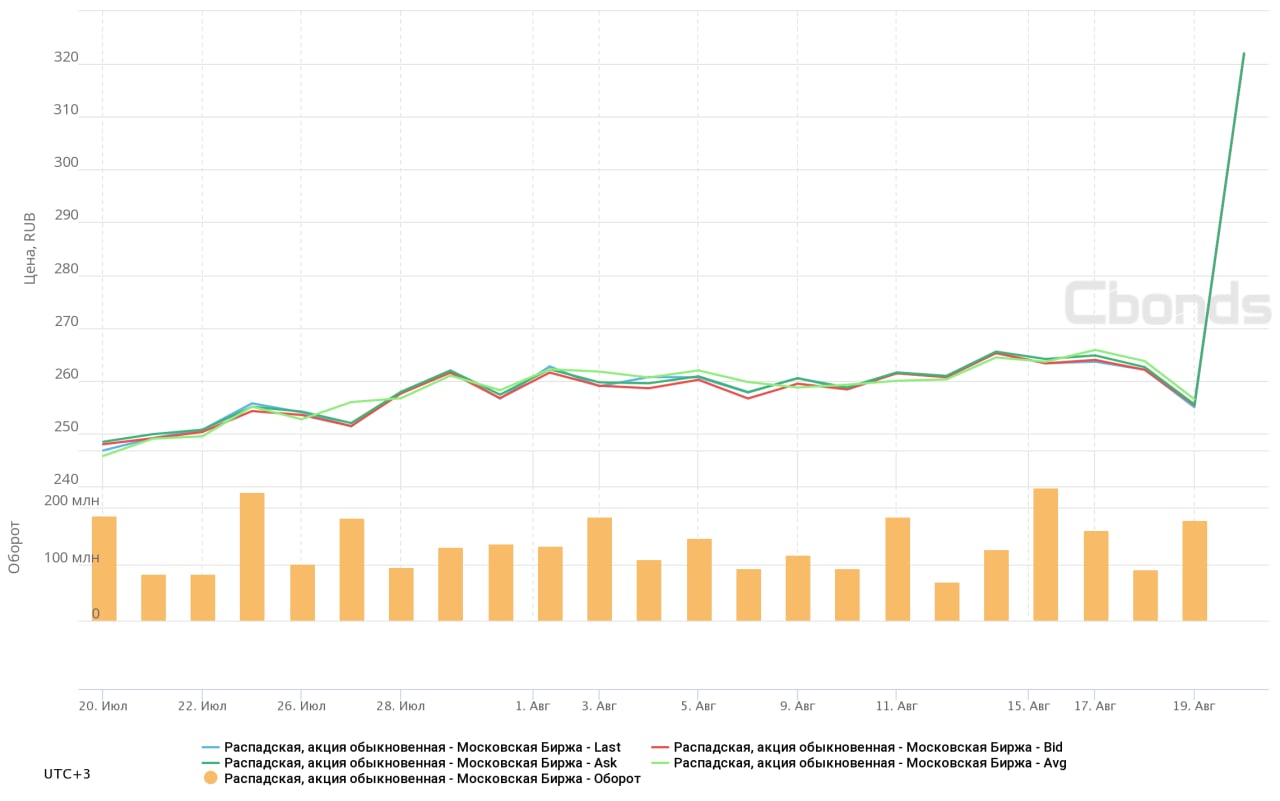Click the price line's final peak near 320

click(1243, 53)
